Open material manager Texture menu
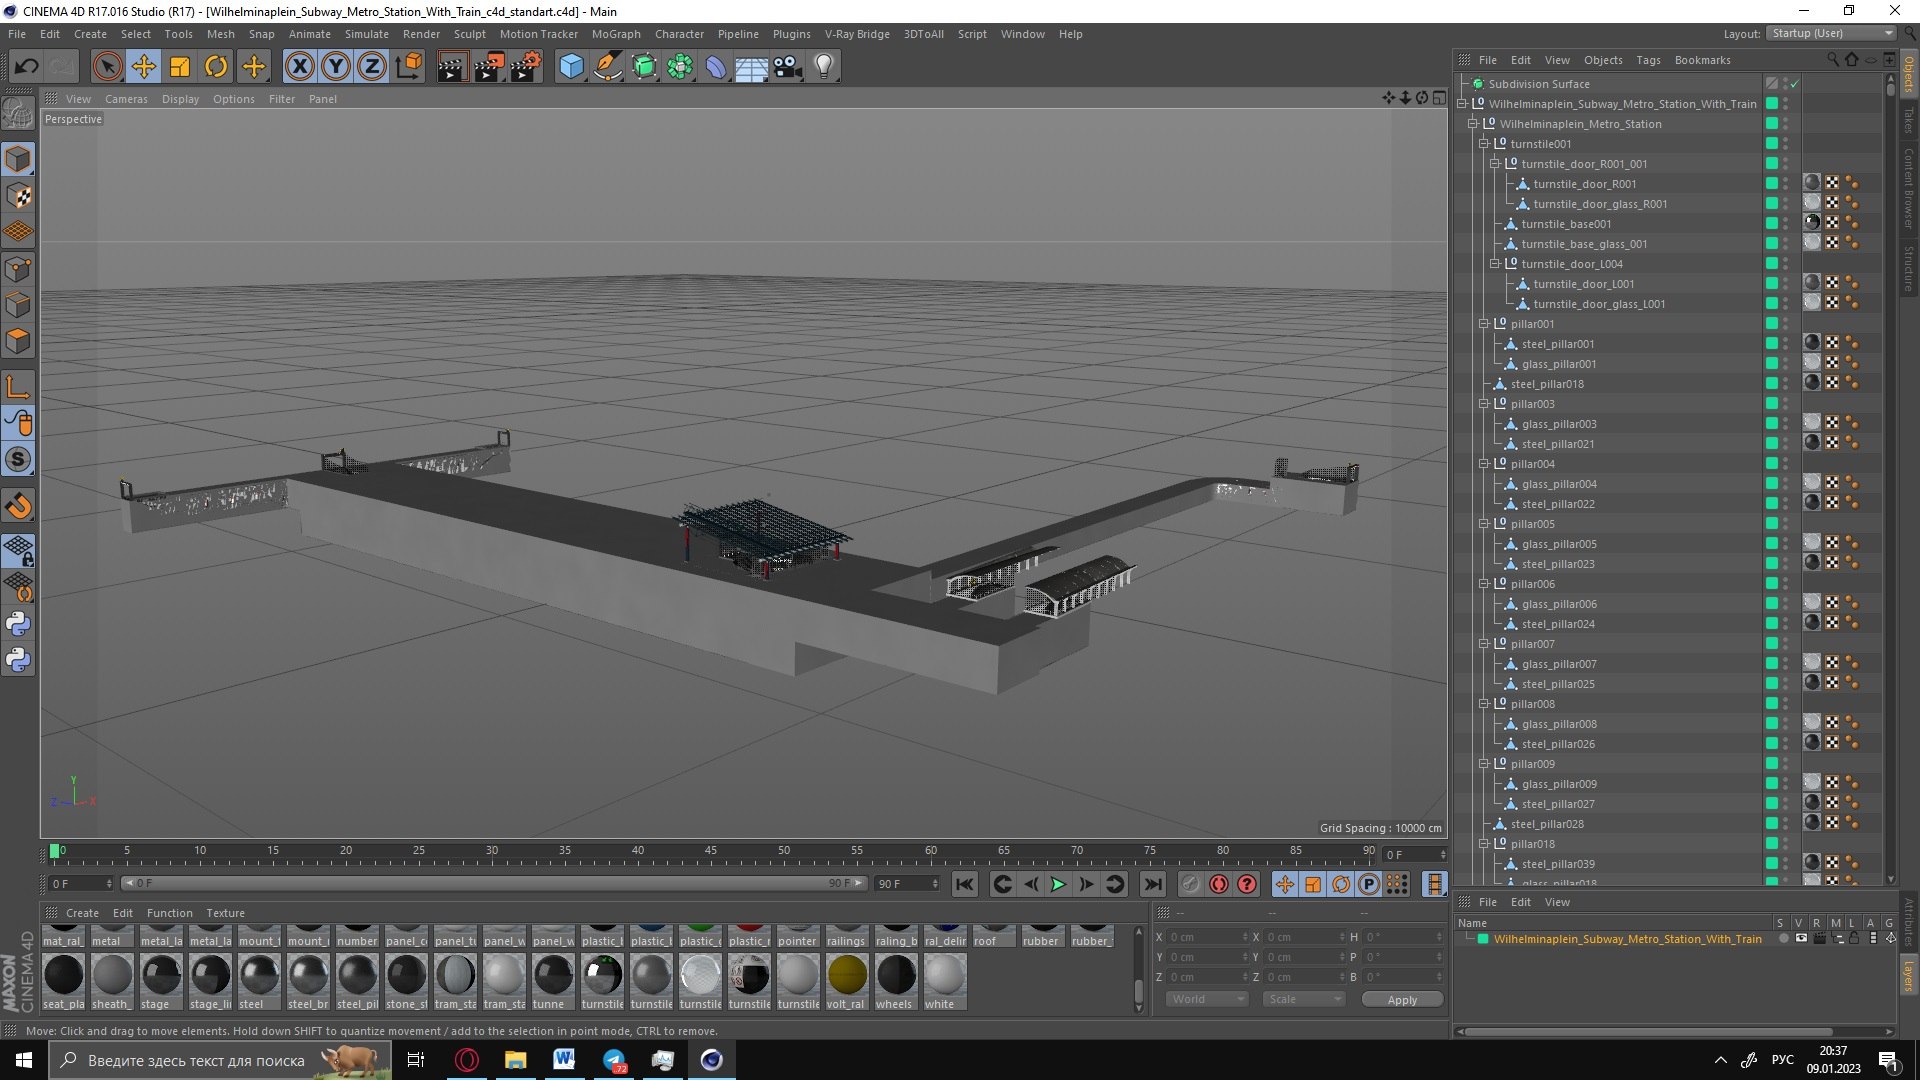 click(225, 913)
